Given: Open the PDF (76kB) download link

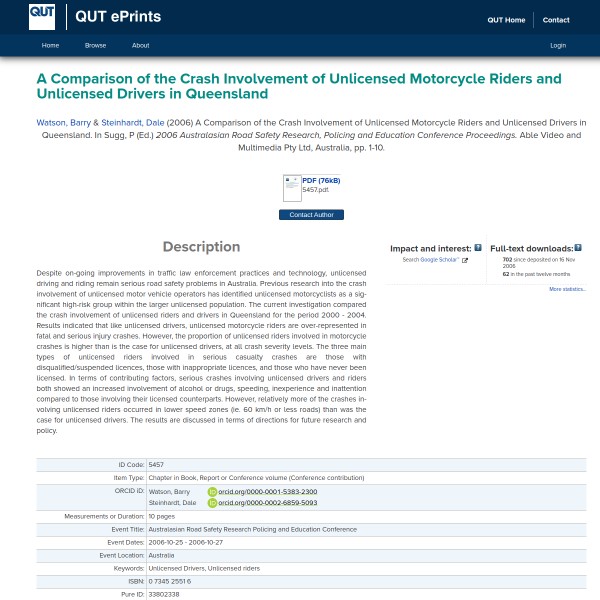Looking at the screenshot, I should point(321,180).
